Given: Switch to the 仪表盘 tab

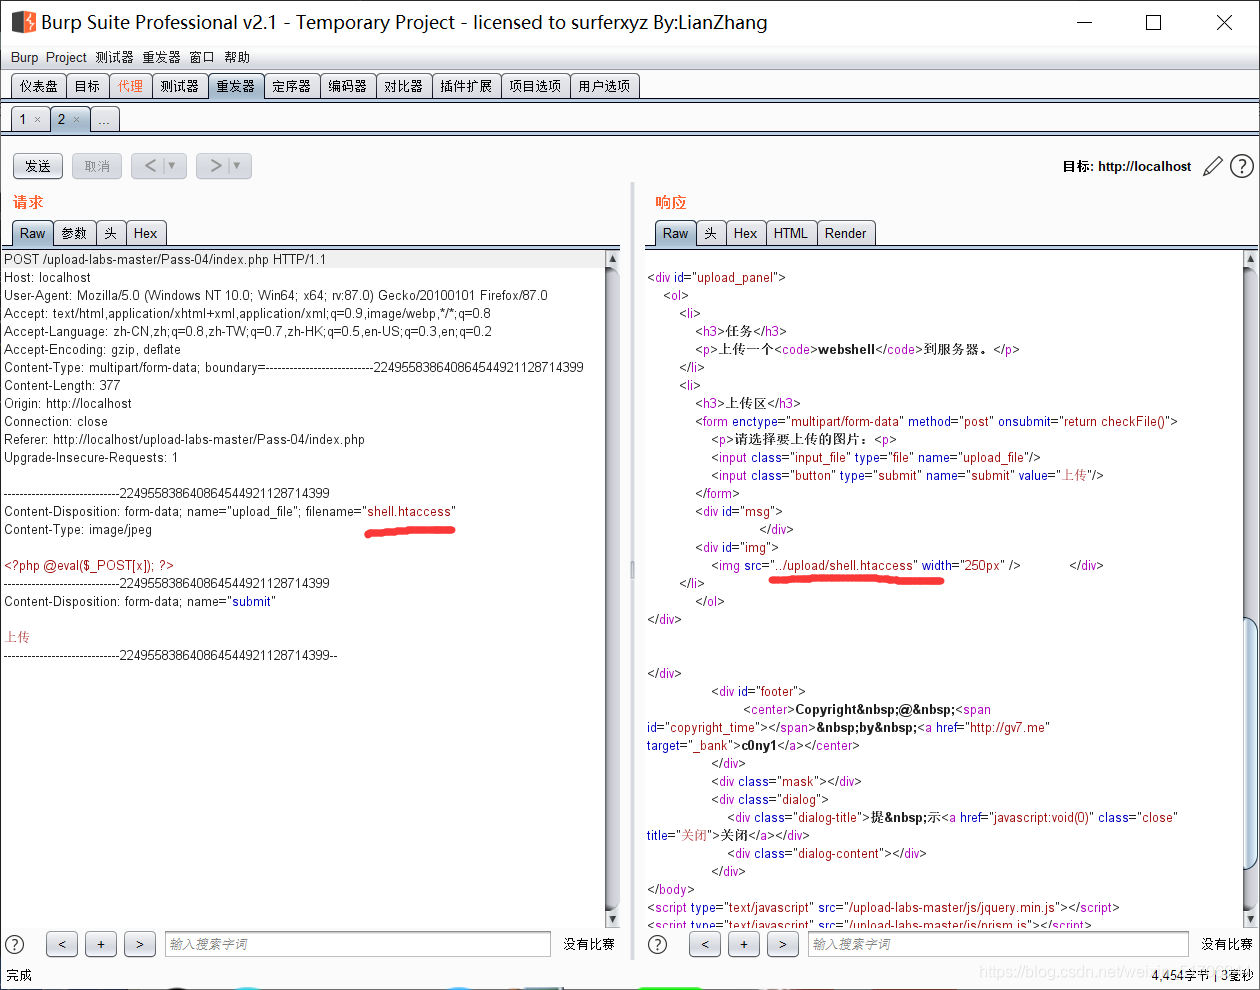Looking at the screenshot, I should point(39,86).
